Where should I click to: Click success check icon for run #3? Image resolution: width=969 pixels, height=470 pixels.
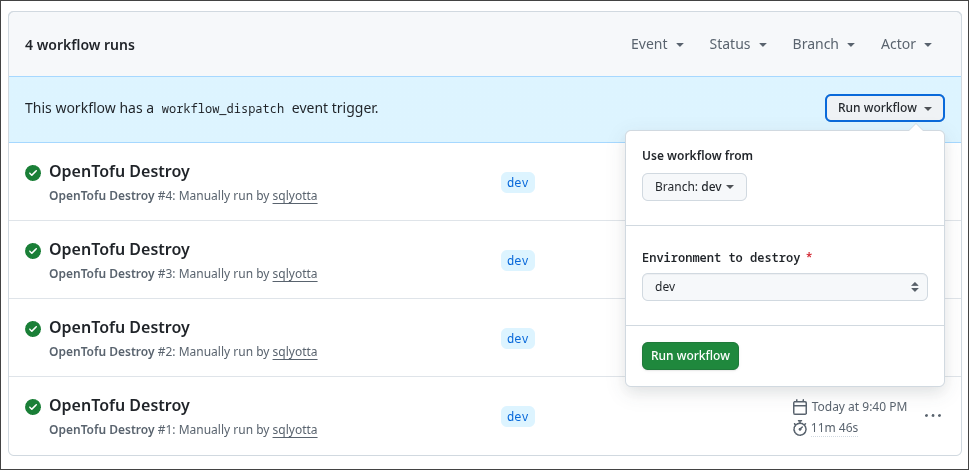click(x=33, y=251)
